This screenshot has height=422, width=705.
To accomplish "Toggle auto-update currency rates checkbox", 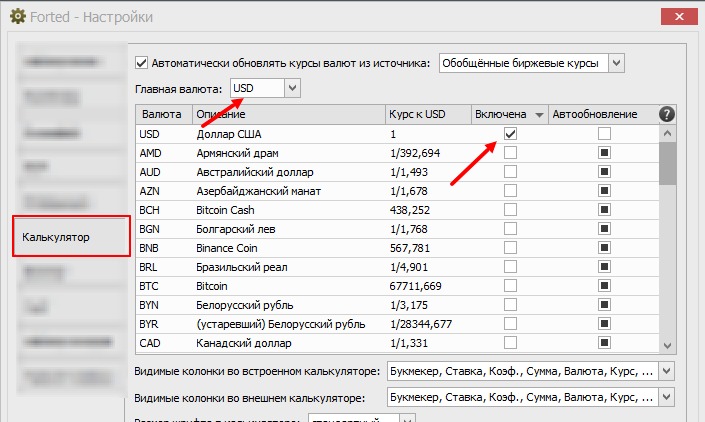I will pyautogui.click(x=141, y=63).
